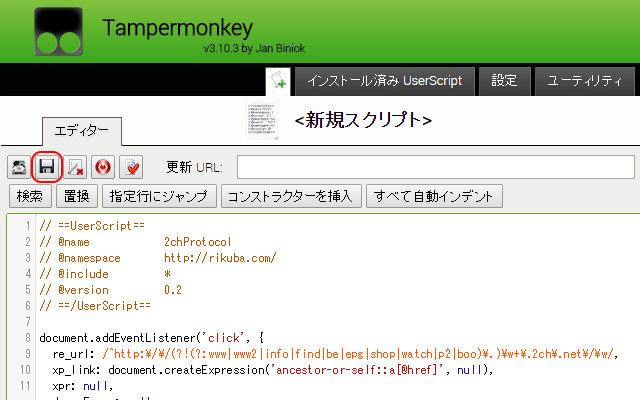Open the new script tab icon
Viewport: 640px width, 400px height.
279,81
